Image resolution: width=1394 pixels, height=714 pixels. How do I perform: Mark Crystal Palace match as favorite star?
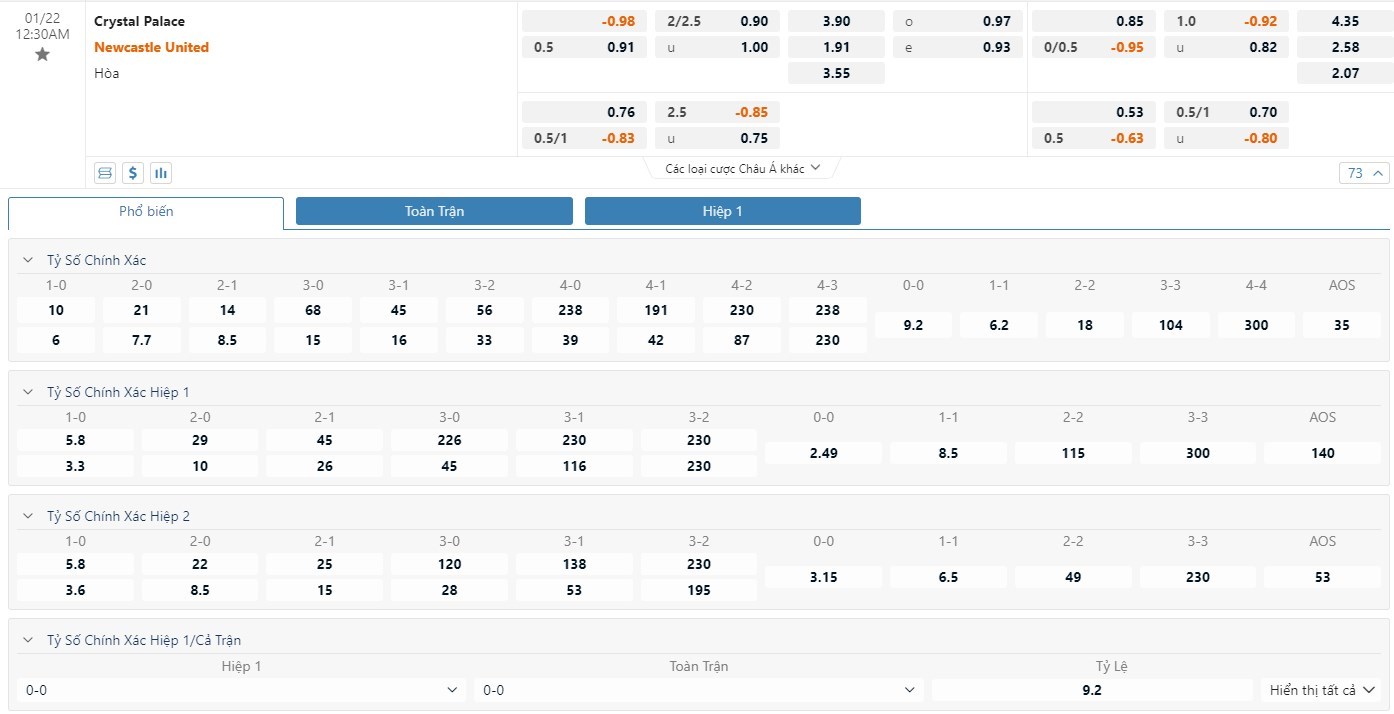pos(42,55)
